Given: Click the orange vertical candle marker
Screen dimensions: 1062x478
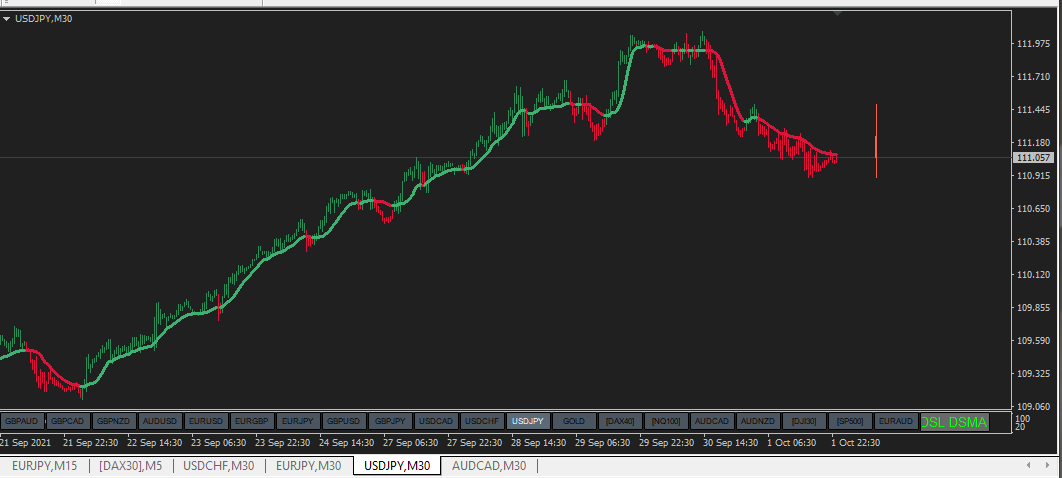Looking at the screenshot, I should pos(876,142).
